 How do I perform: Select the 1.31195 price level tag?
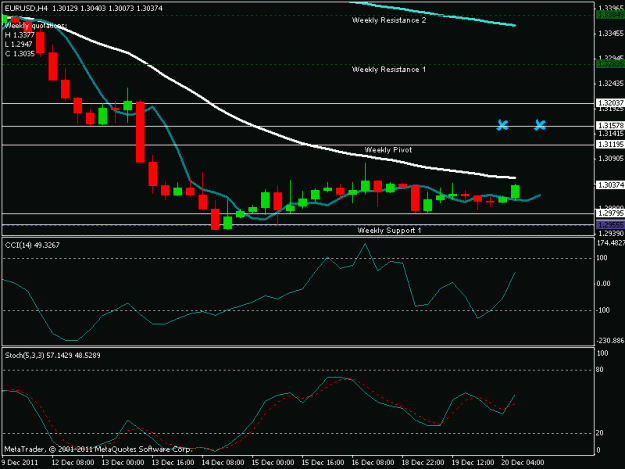(x=610, y=144)
